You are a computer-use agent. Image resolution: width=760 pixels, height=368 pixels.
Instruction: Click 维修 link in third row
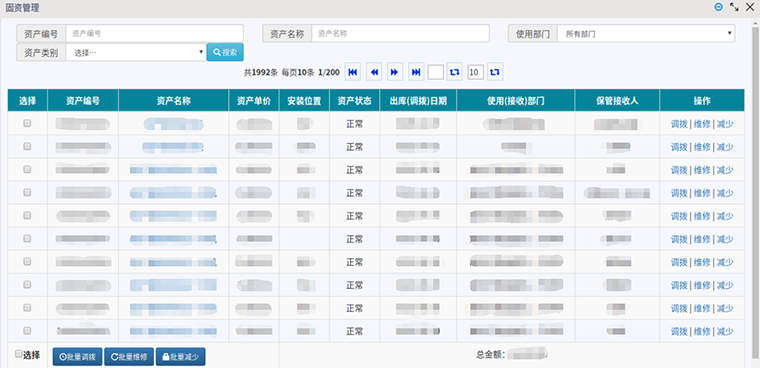point(702,170)
